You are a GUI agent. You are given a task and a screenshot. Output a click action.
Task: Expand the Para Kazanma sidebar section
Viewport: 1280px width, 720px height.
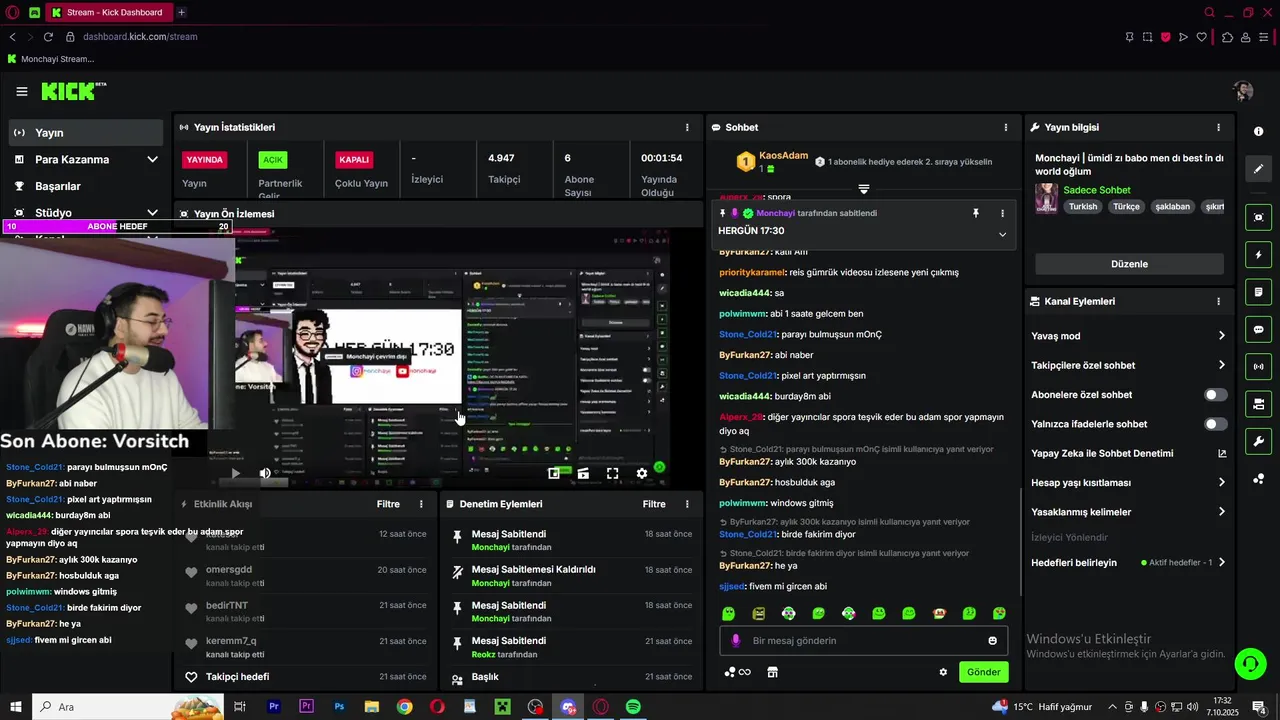152,159
